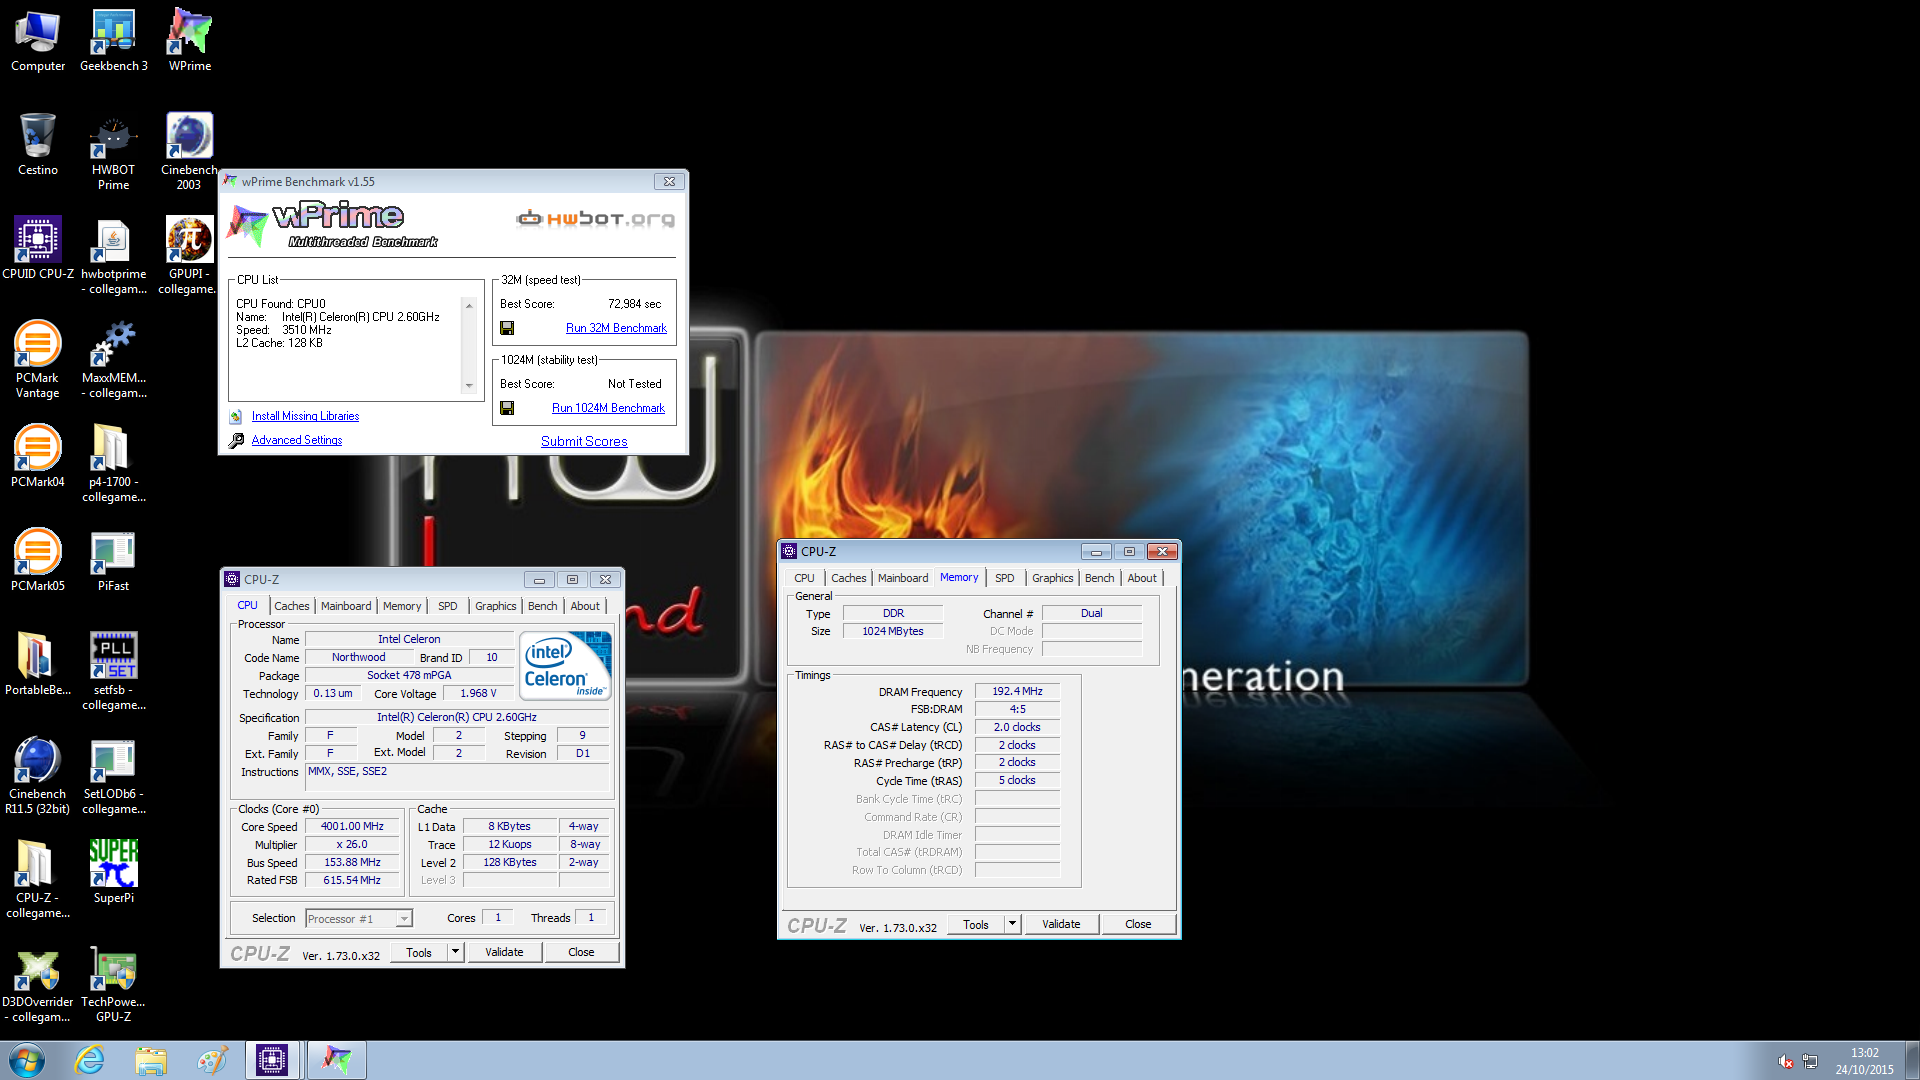The height and width of the screenshot is (1080, 1920).
Task: Select the Cestino recycle bin icon
Action: click(38, 145)
